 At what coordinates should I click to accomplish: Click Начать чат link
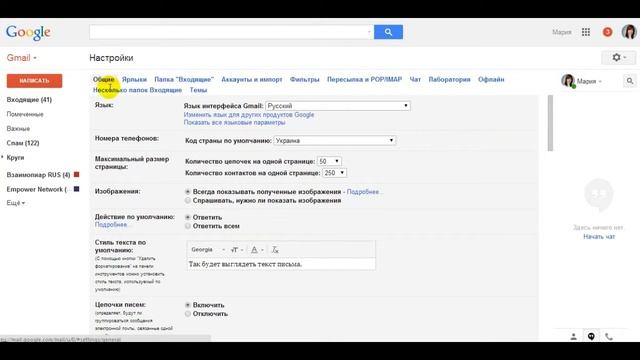[x=599, y=237]
